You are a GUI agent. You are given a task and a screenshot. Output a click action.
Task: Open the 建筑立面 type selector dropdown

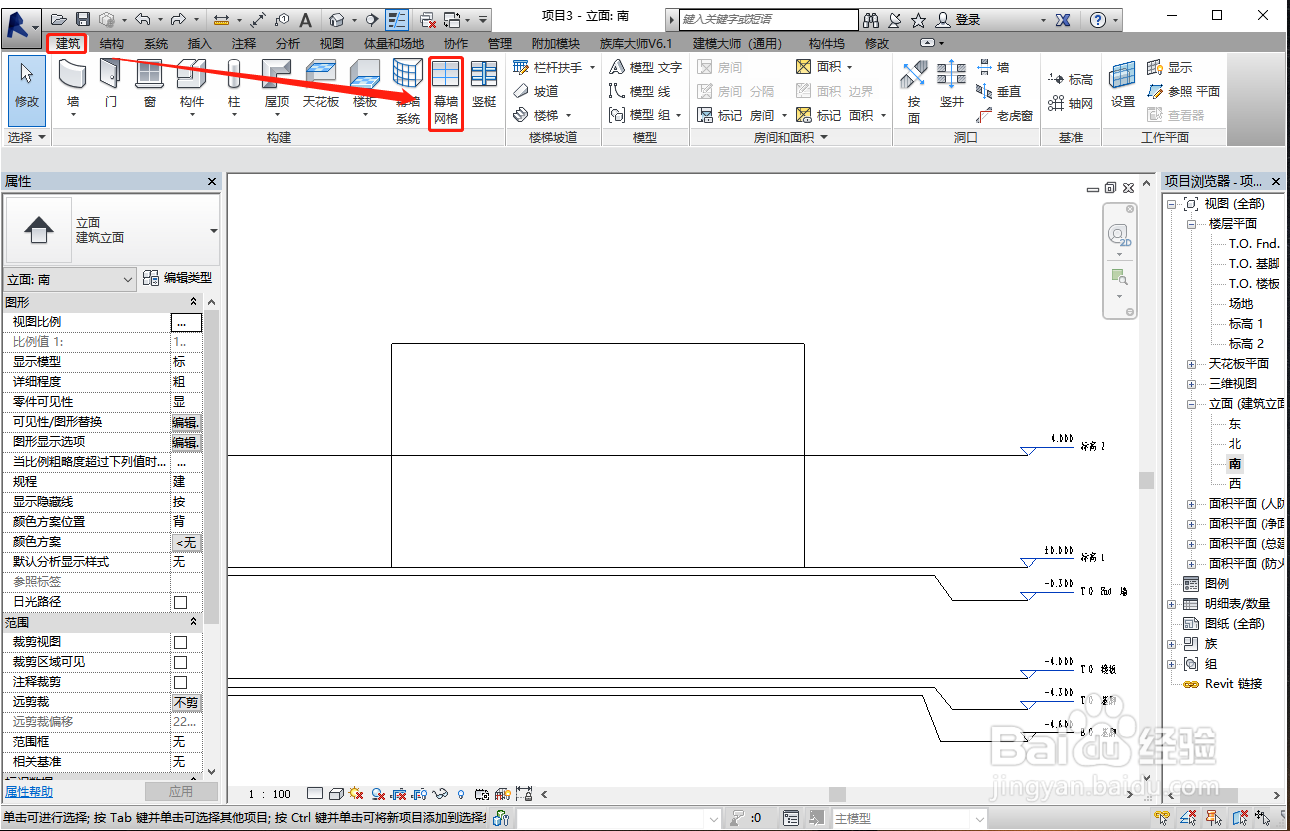[214, 231]
